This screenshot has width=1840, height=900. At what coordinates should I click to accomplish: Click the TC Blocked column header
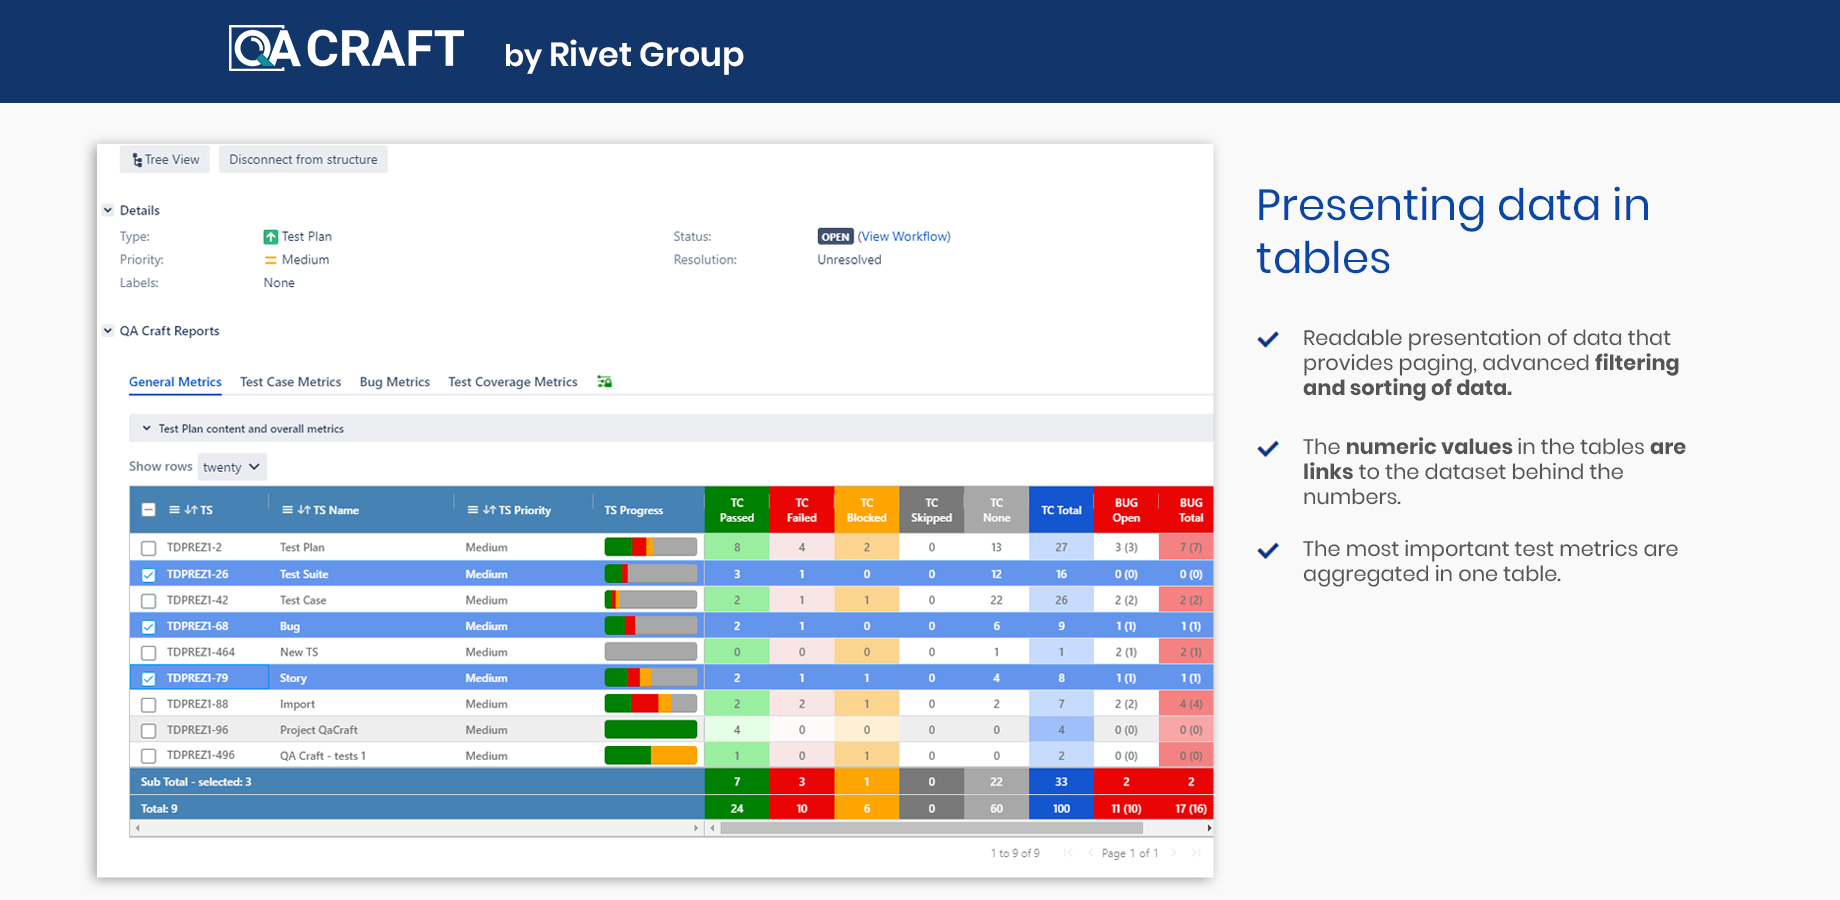pyautogui.click(x=867, y=510)
